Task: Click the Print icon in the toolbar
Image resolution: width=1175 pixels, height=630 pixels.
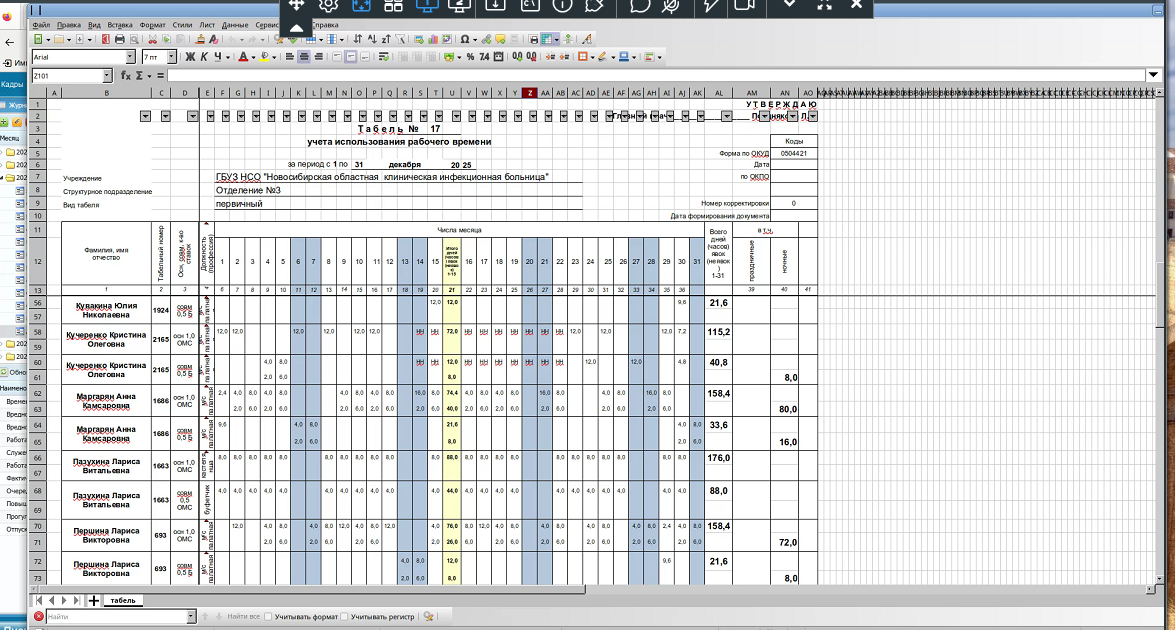Action: point(120,39)
